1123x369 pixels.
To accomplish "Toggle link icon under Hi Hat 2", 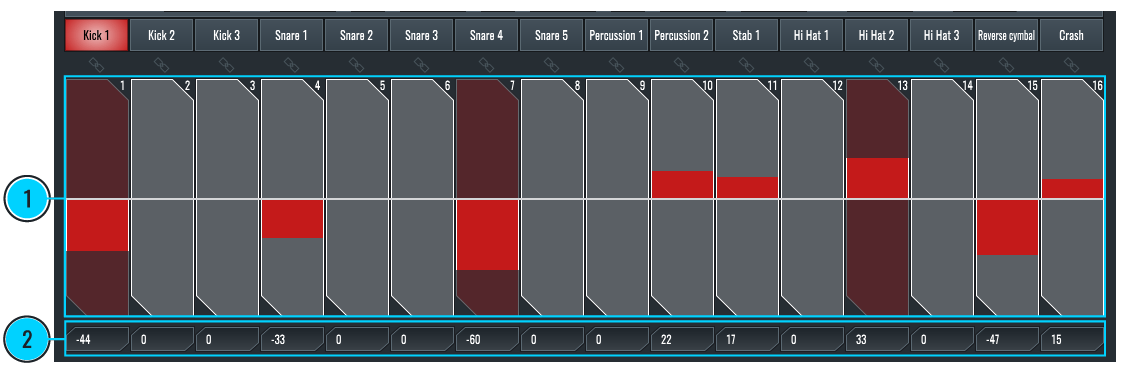I will click(x=877, y=64).
